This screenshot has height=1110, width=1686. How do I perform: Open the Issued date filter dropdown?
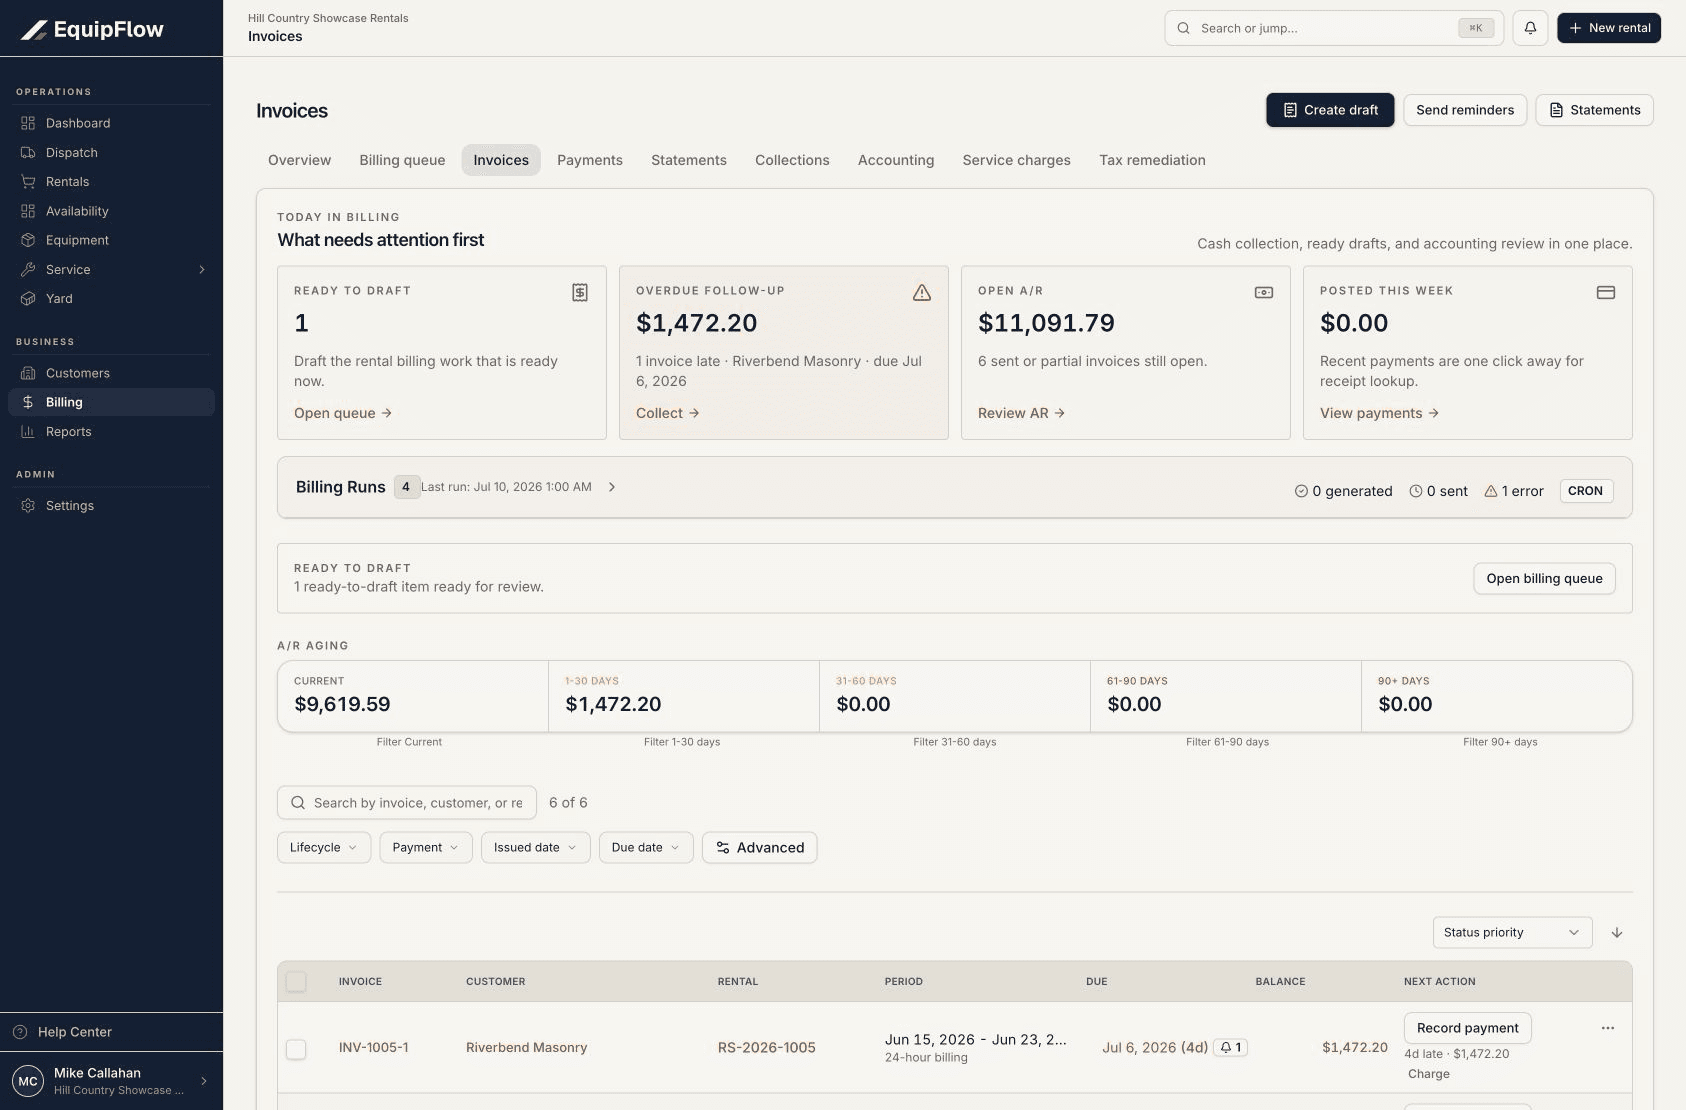point(536,847)
